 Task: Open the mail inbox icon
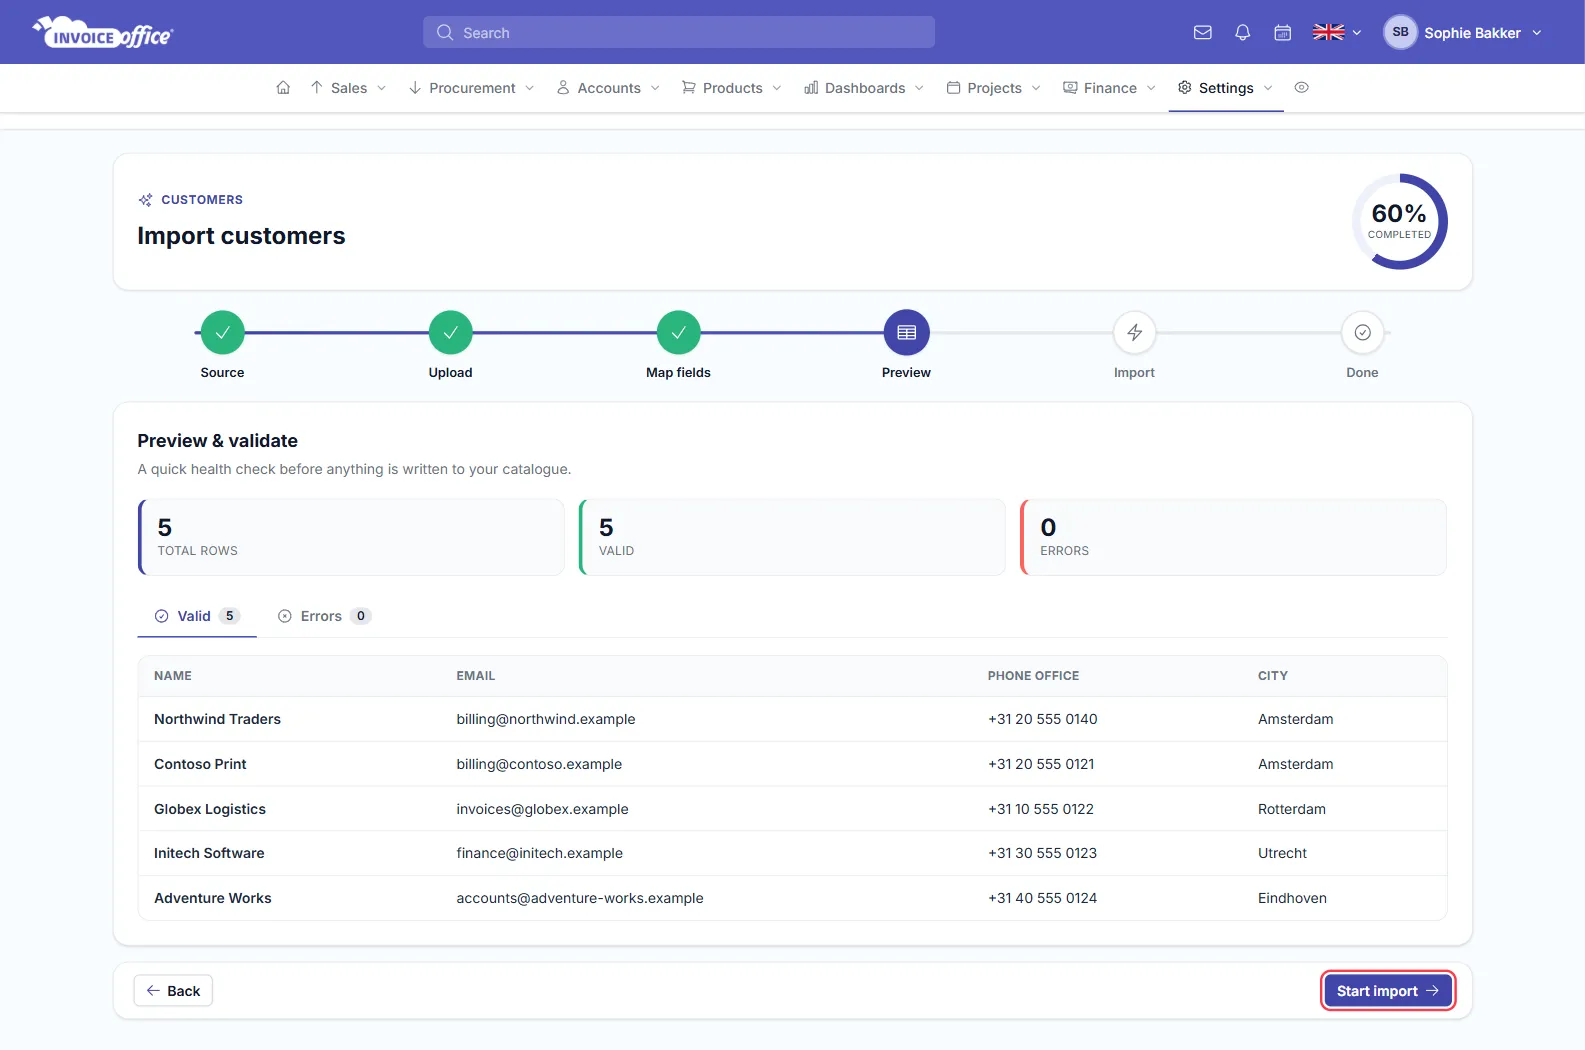(1203, 33)
